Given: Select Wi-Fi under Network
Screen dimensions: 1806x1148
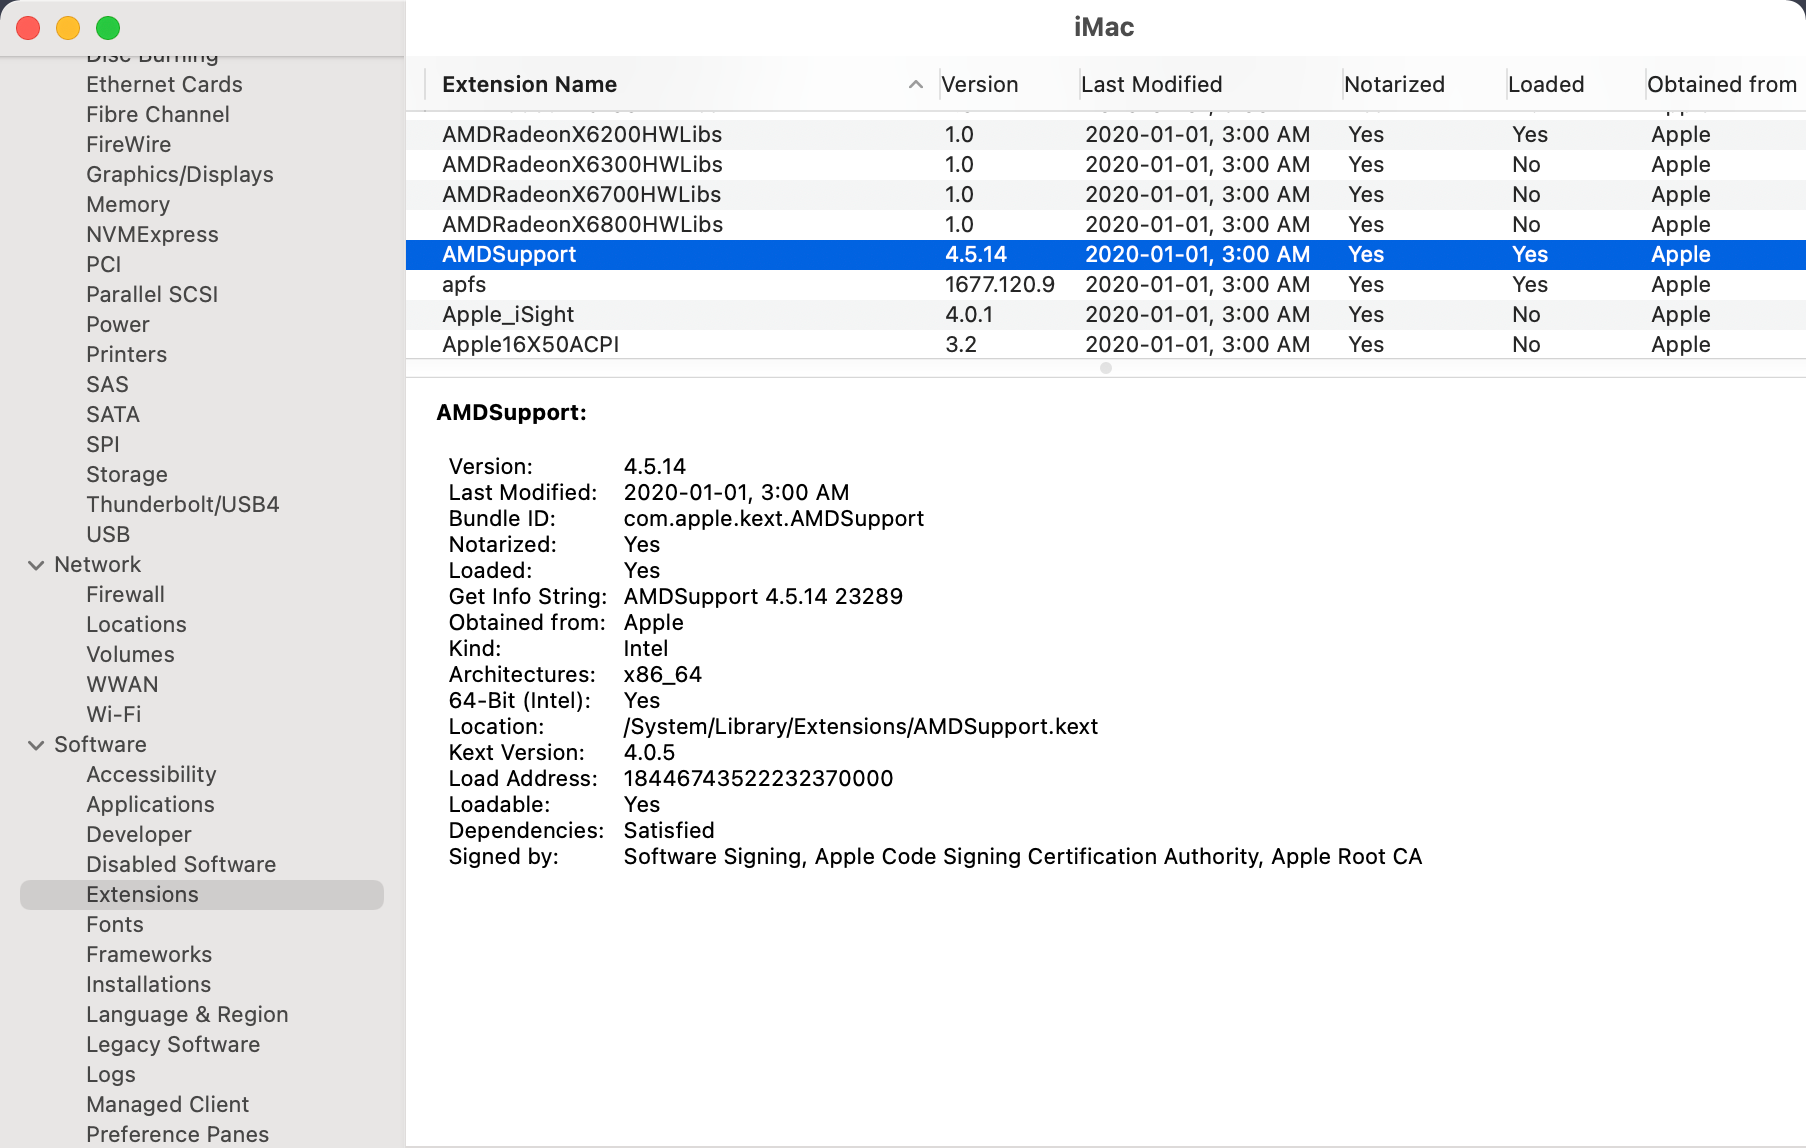Looking at the screenshot, I should [x=114, y=715].
